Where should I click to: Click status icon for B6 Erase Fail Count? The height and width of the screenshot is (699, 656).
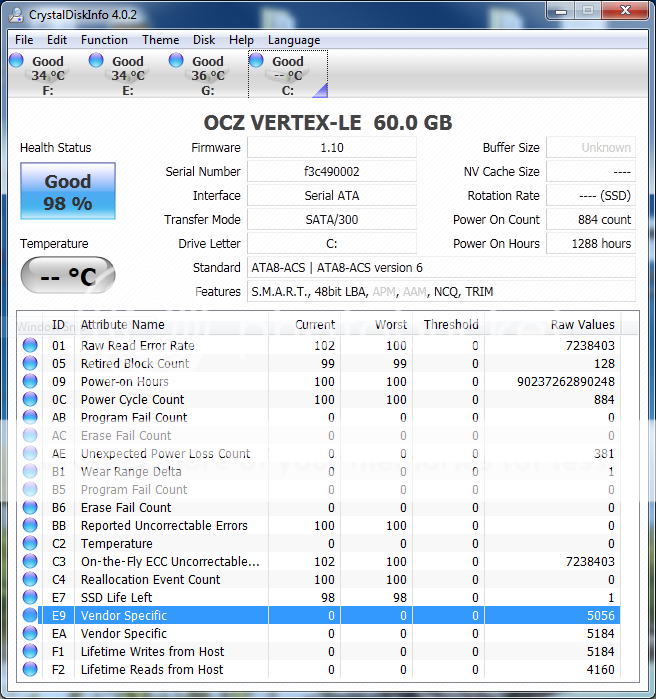(x=30, y=507)
